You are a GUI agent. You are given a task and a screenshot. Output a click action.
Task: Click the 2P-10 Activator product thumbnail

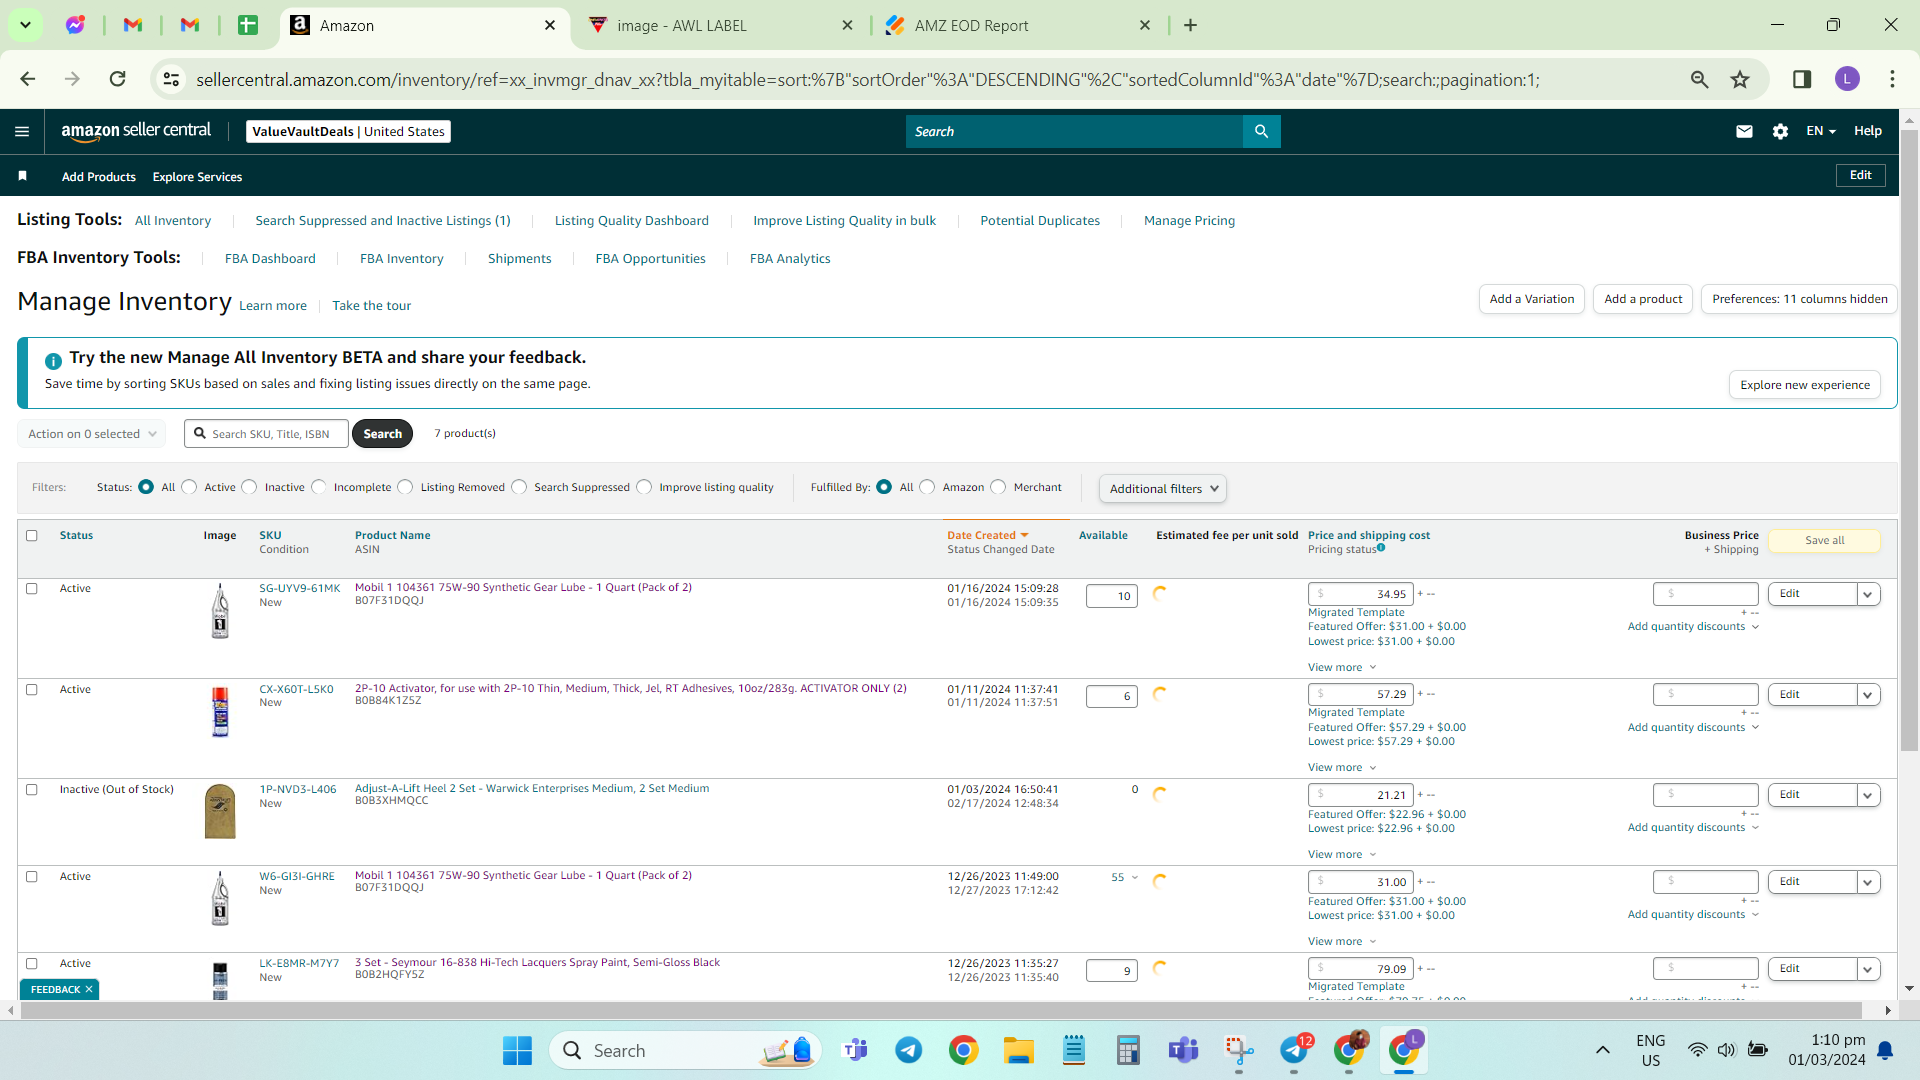220,711
